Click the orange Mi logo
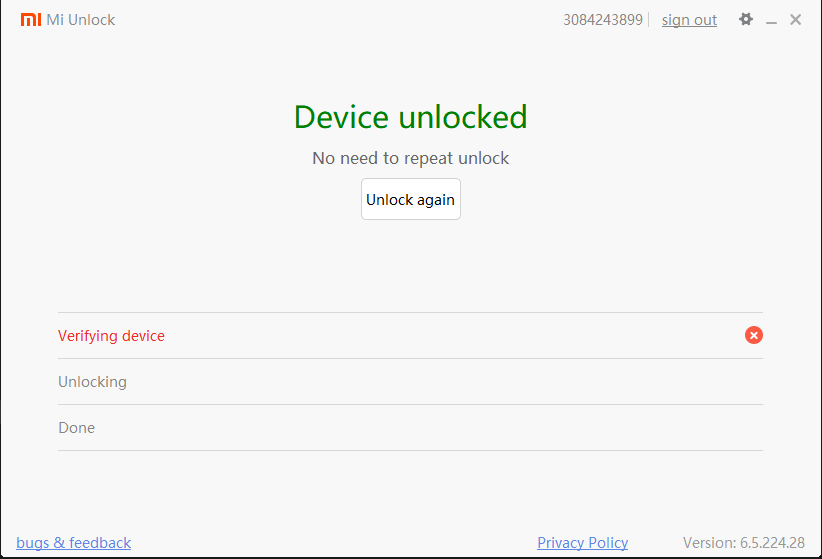This screenshot has height=559, width=822. point(31,19)
